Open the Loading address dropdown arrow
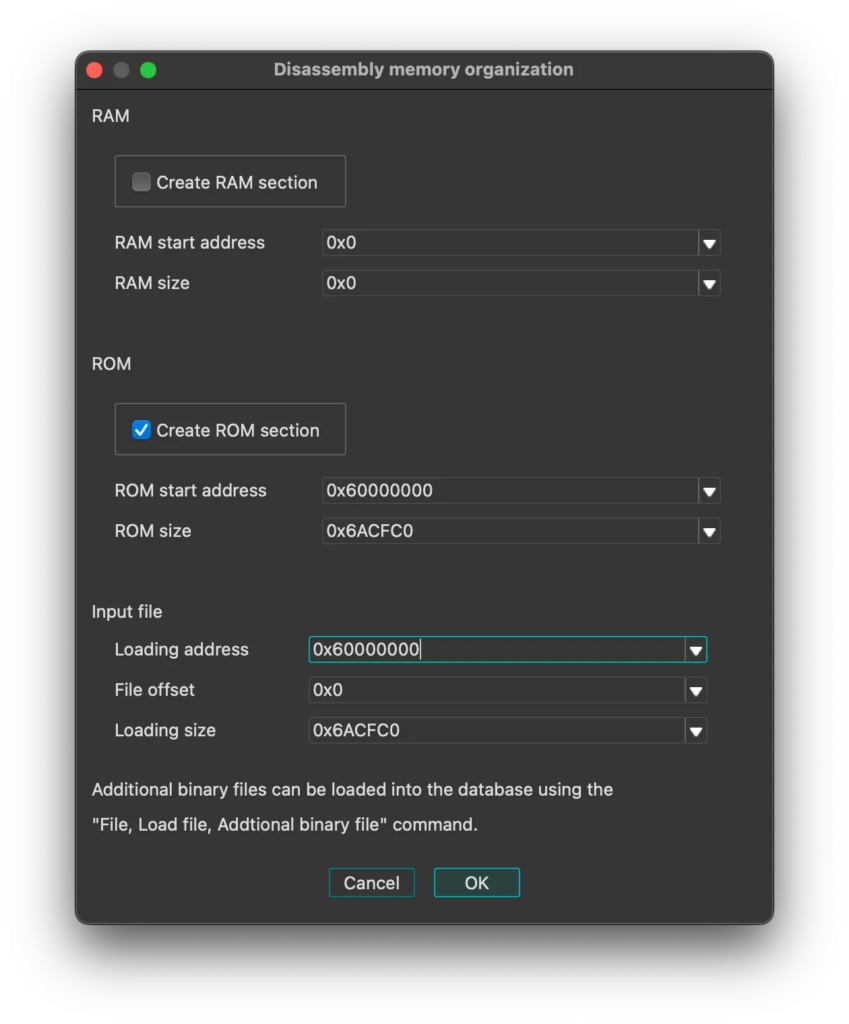The height and width of the screenshot is (1024, 849). pyautogui.click(x=696, y=650)
